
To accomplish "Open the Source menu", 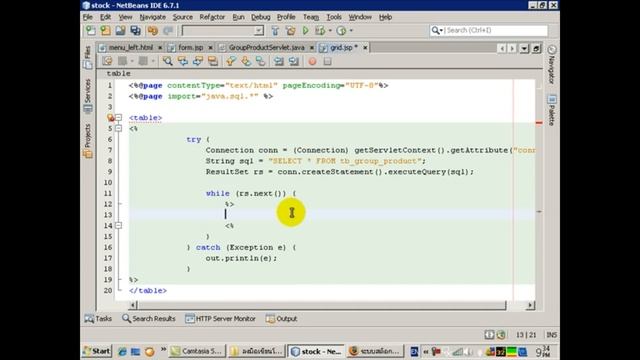I will tap(182, 17).
